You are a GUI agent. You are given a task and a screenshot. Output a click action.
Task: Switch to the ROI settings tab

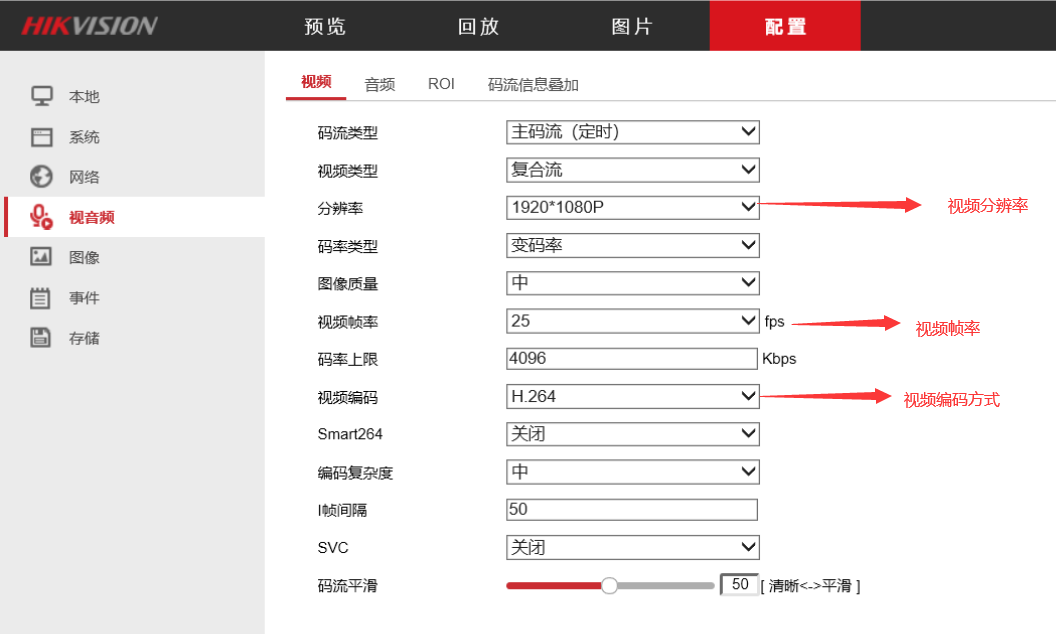coord(441,84)
